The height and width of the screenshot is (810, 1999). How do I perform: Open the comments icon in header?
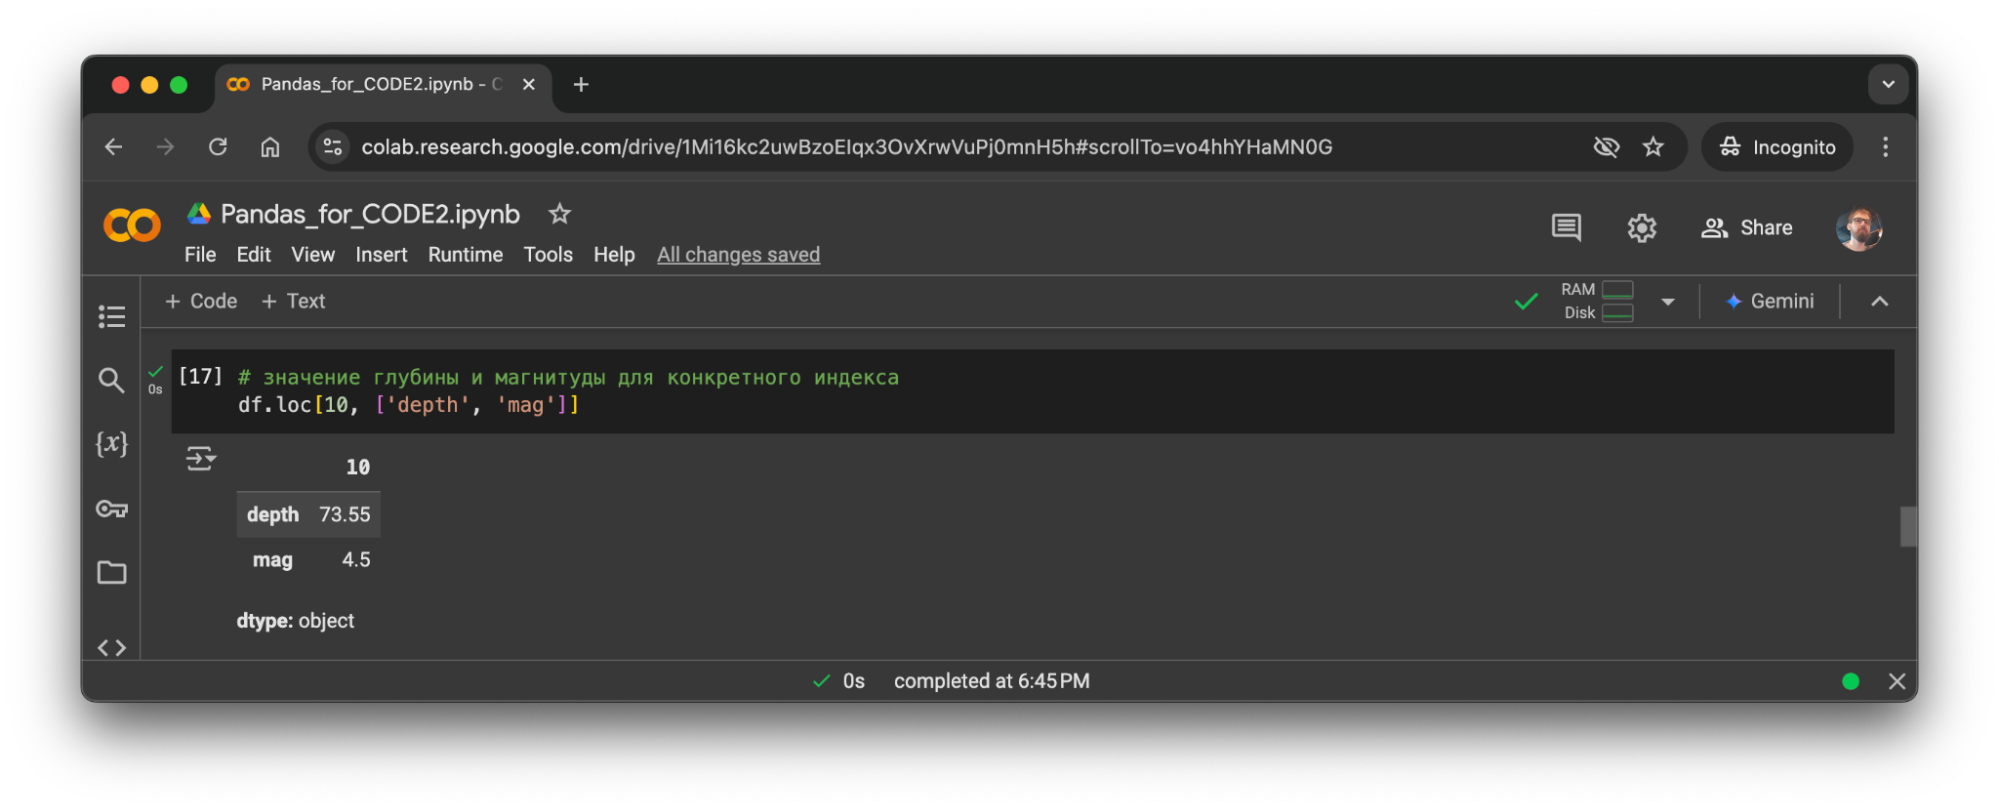(1566, 228)
